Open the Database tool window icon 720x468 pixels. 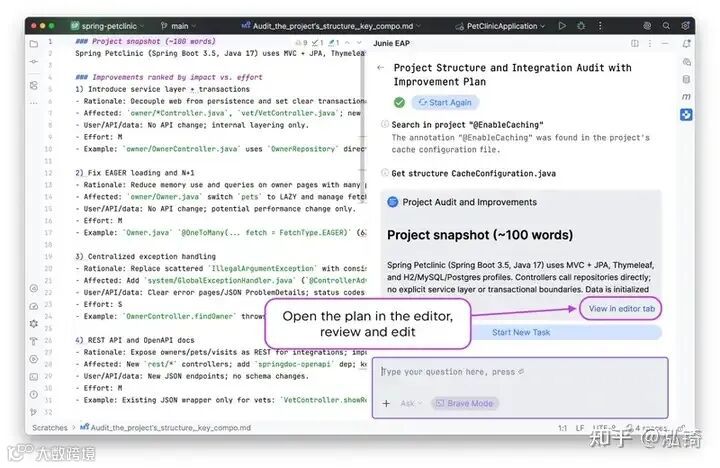(x=686, y=79)
